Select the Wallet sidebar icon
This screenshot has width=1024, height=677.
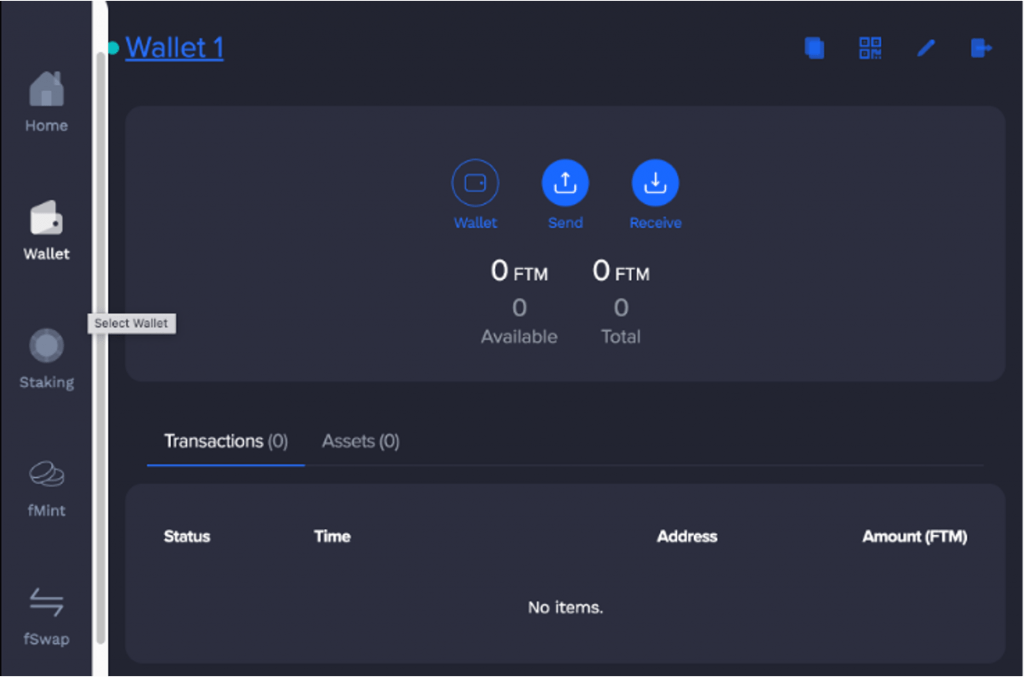click(x=46, y=228)
